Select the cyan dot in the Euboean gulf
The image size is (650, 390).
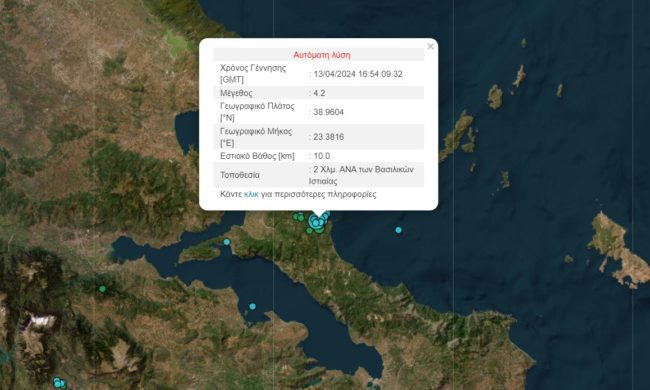click(x=252, y=307)
